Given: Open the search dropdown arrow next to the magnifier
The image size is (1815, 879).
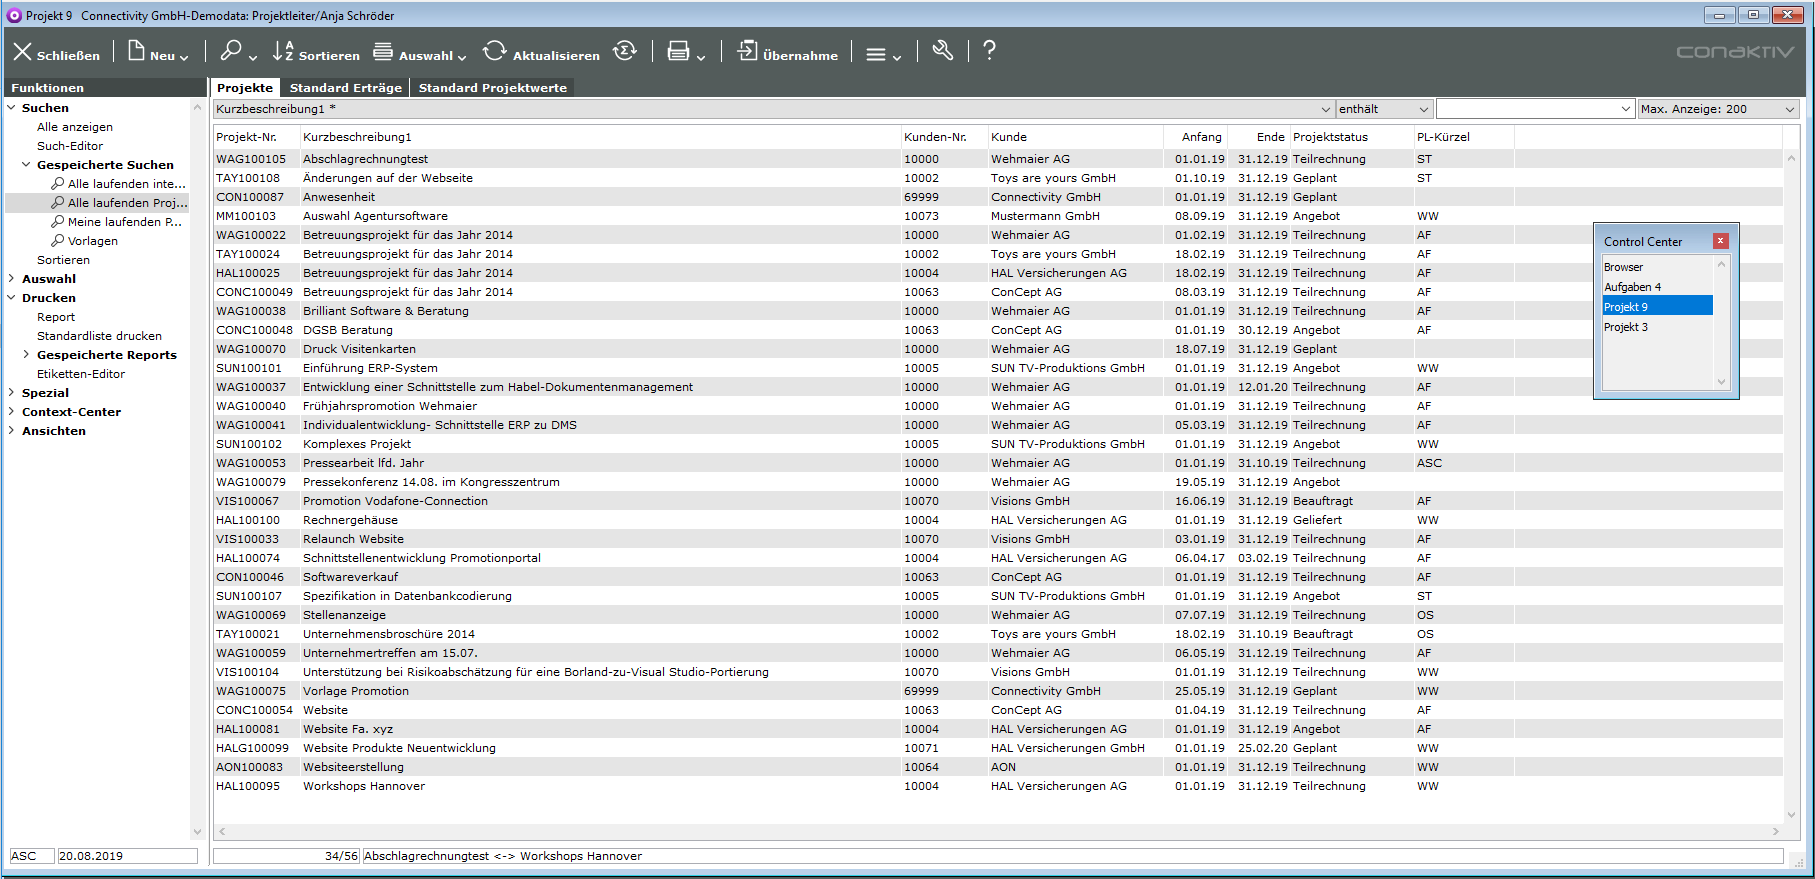Looking at the screenshot, I should point(253,57).
